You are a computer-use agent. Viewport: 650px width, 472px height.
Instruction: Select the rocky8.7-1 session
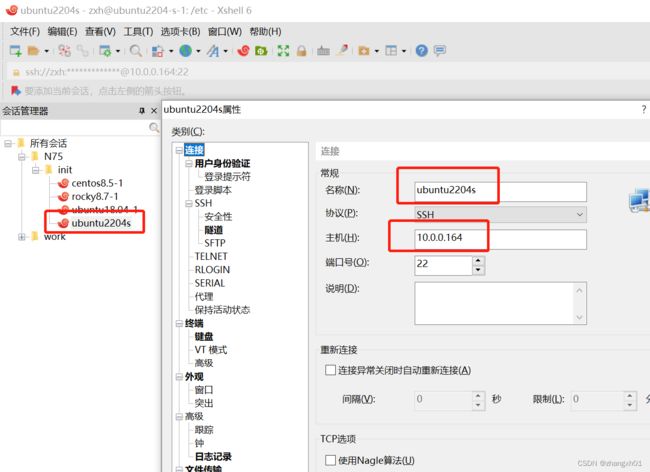(x=95, y=196)
